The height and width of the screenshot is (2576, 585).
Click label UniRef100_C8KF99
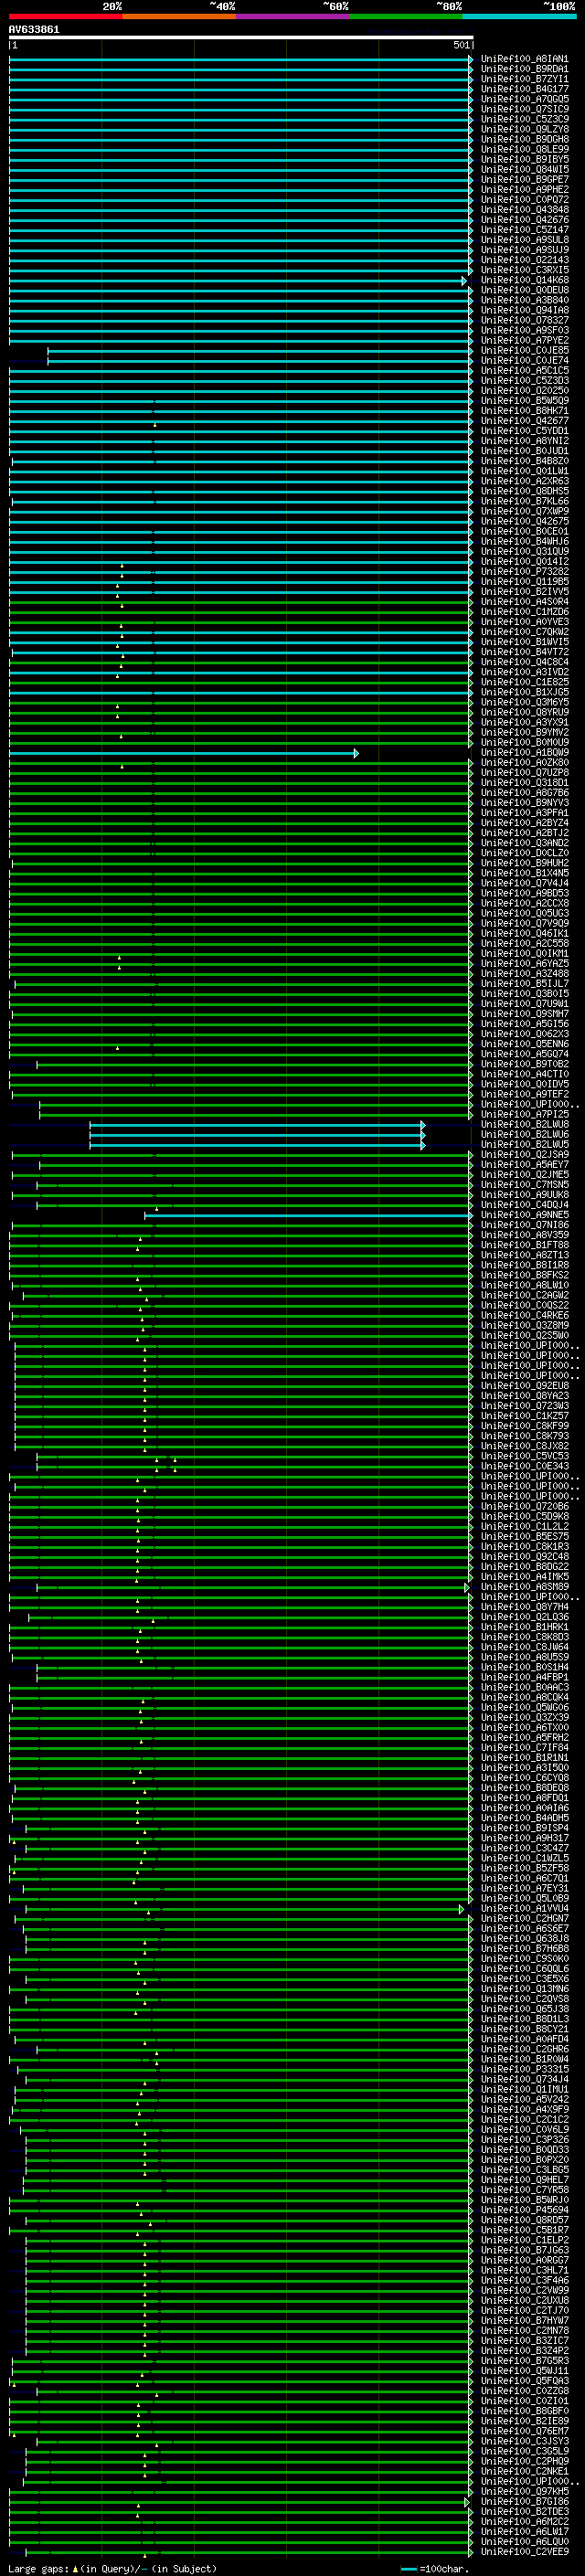[524, 1425]
